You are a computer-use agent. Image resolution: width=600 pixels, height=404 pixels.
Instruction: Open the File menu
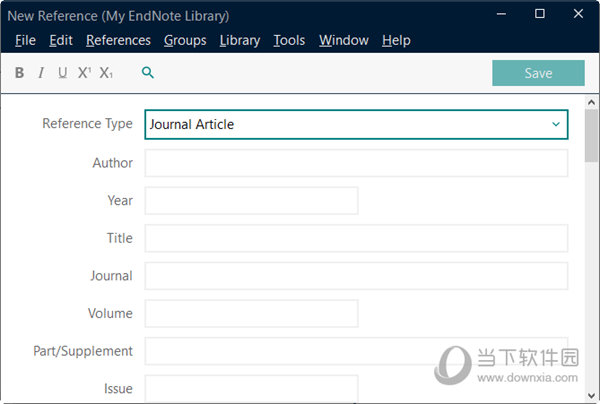[x=25, y=40]
